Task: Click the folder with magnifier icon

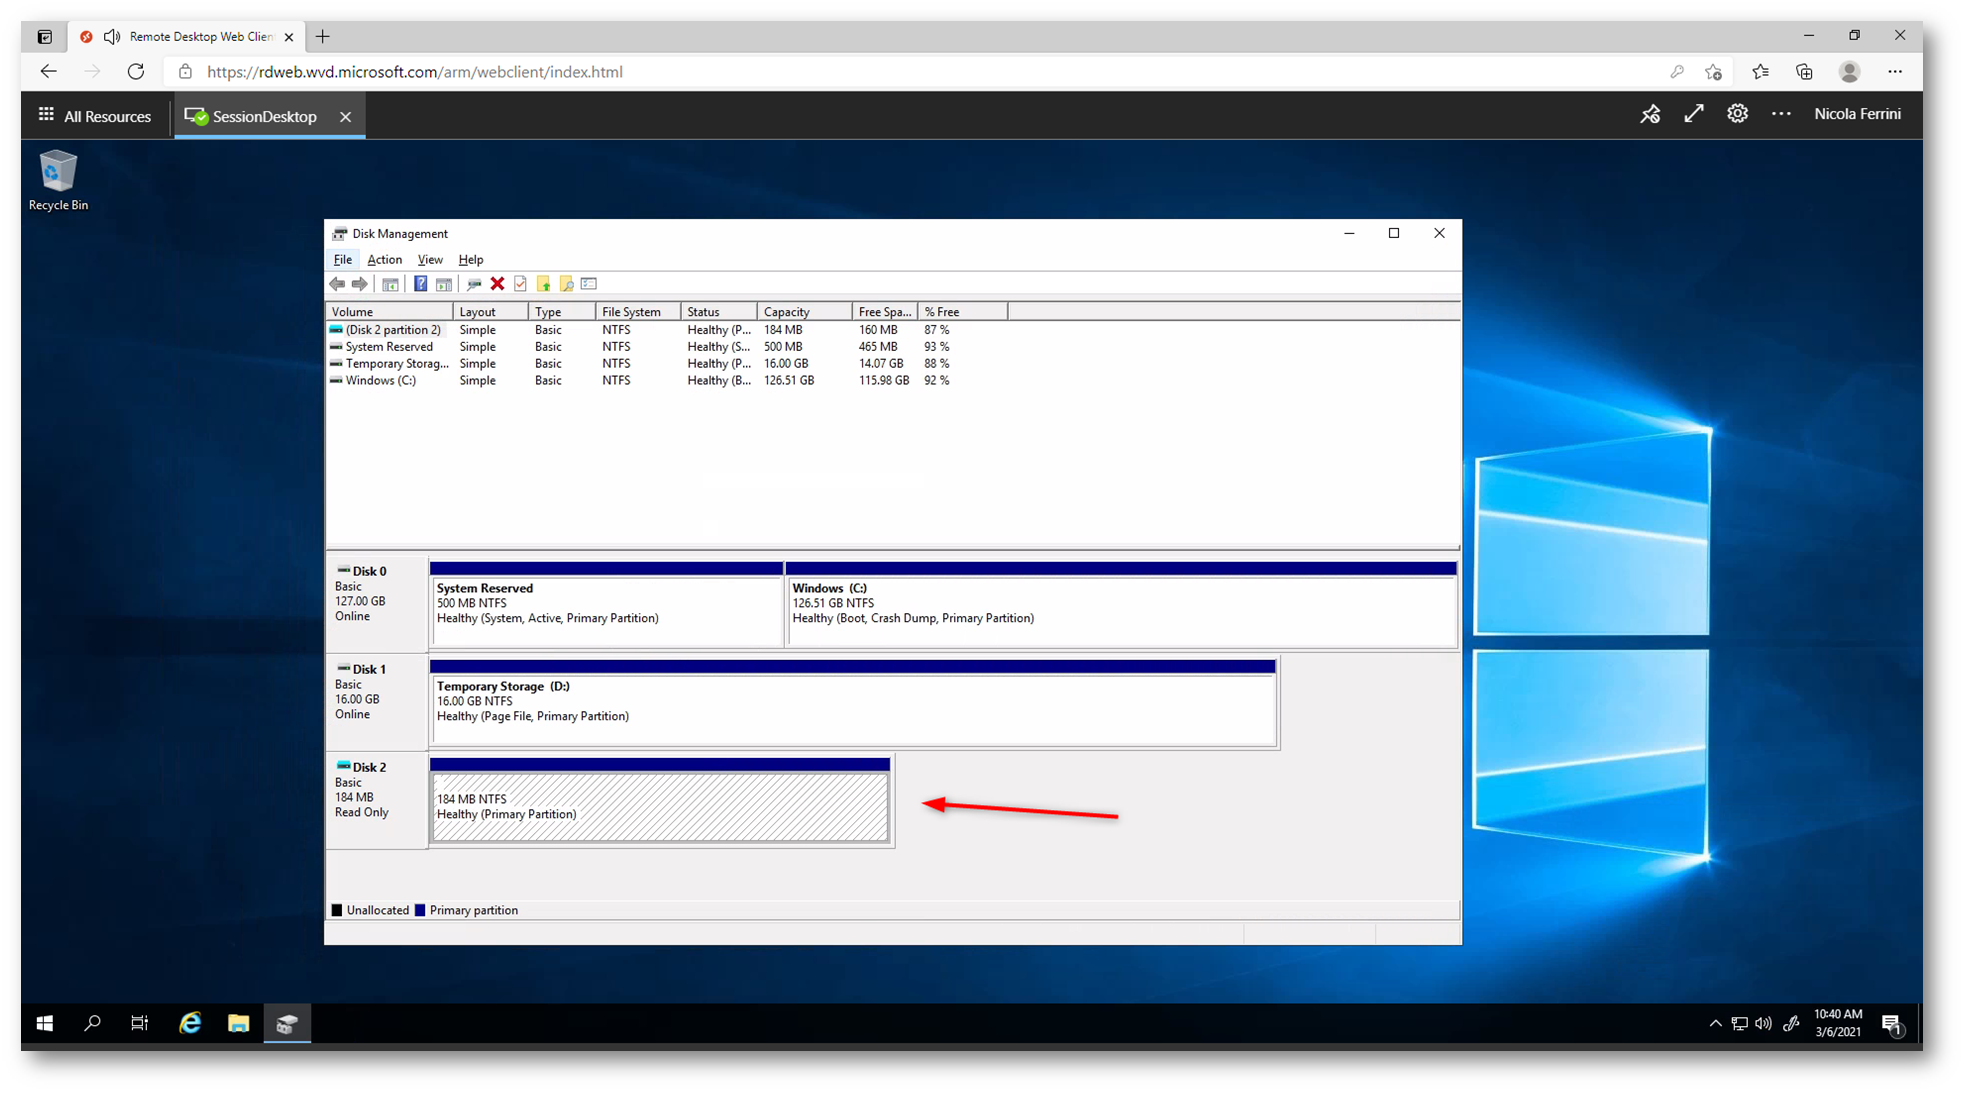Action: pos(566,284)
